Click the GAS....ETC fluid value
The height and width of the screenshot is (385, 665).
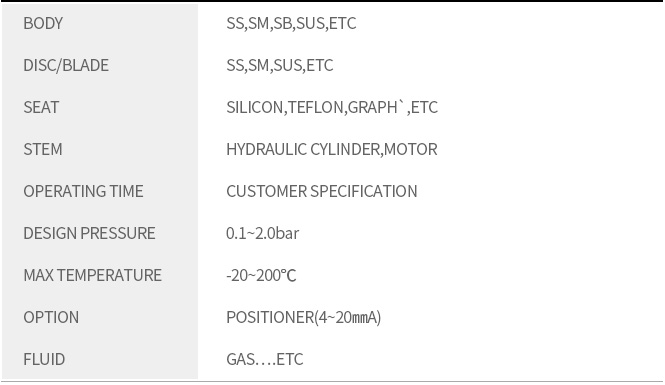click(265, 359)
